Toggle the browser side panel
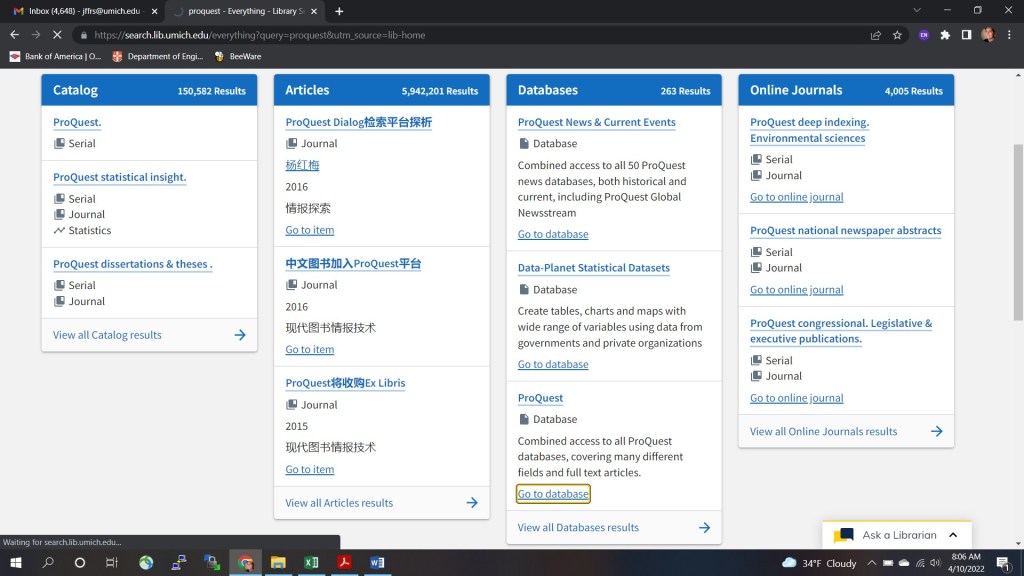The image size is (1024, 576). pos(966,35)
